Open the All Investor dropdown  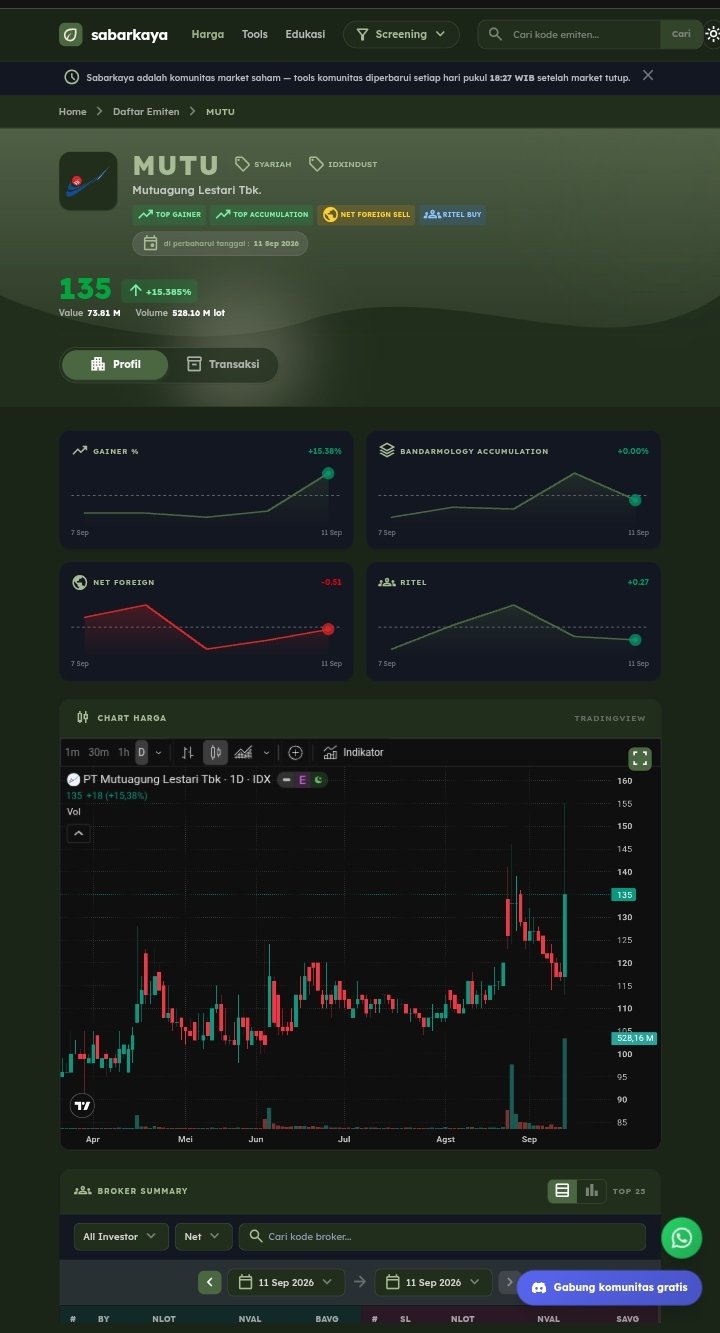pos(121,1236)
